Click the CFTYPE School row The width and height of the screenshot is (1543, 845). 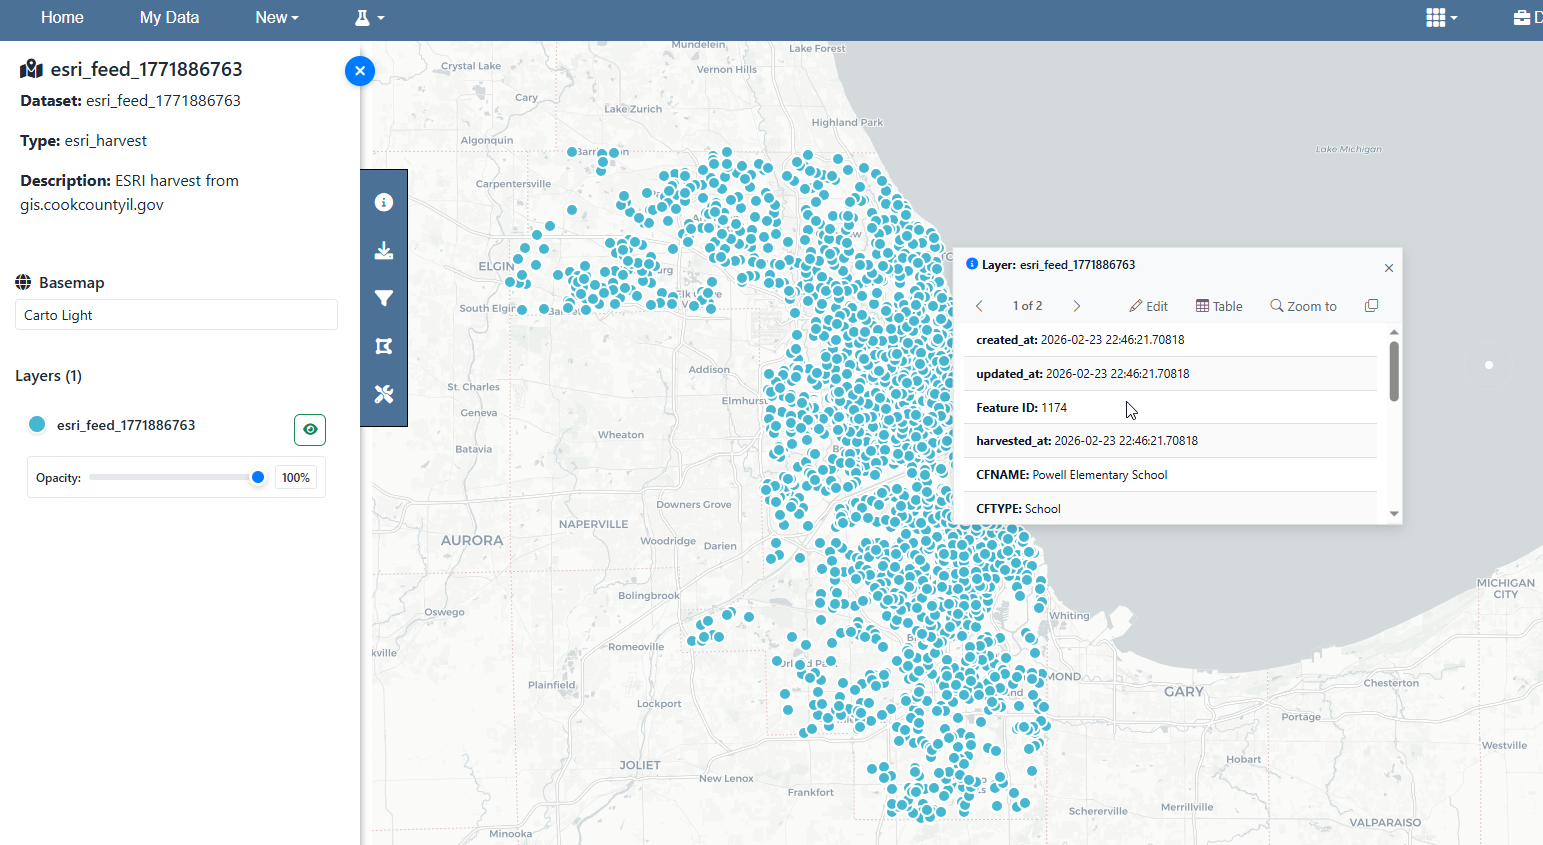[1170, 508]
